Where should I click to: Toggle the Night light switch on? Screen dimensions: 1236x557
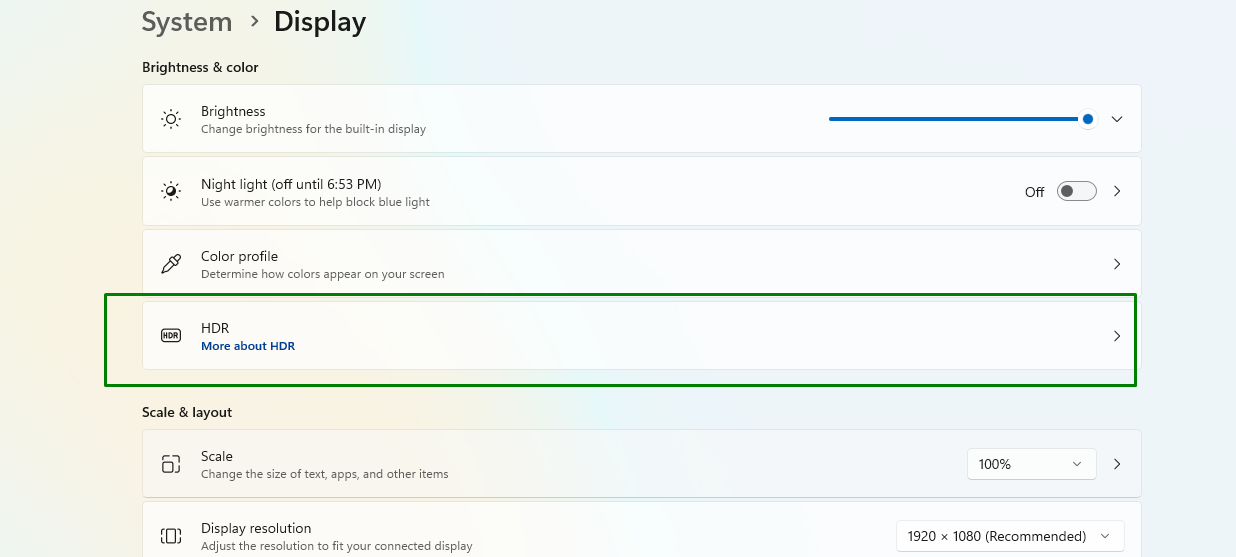point(1077,191)
